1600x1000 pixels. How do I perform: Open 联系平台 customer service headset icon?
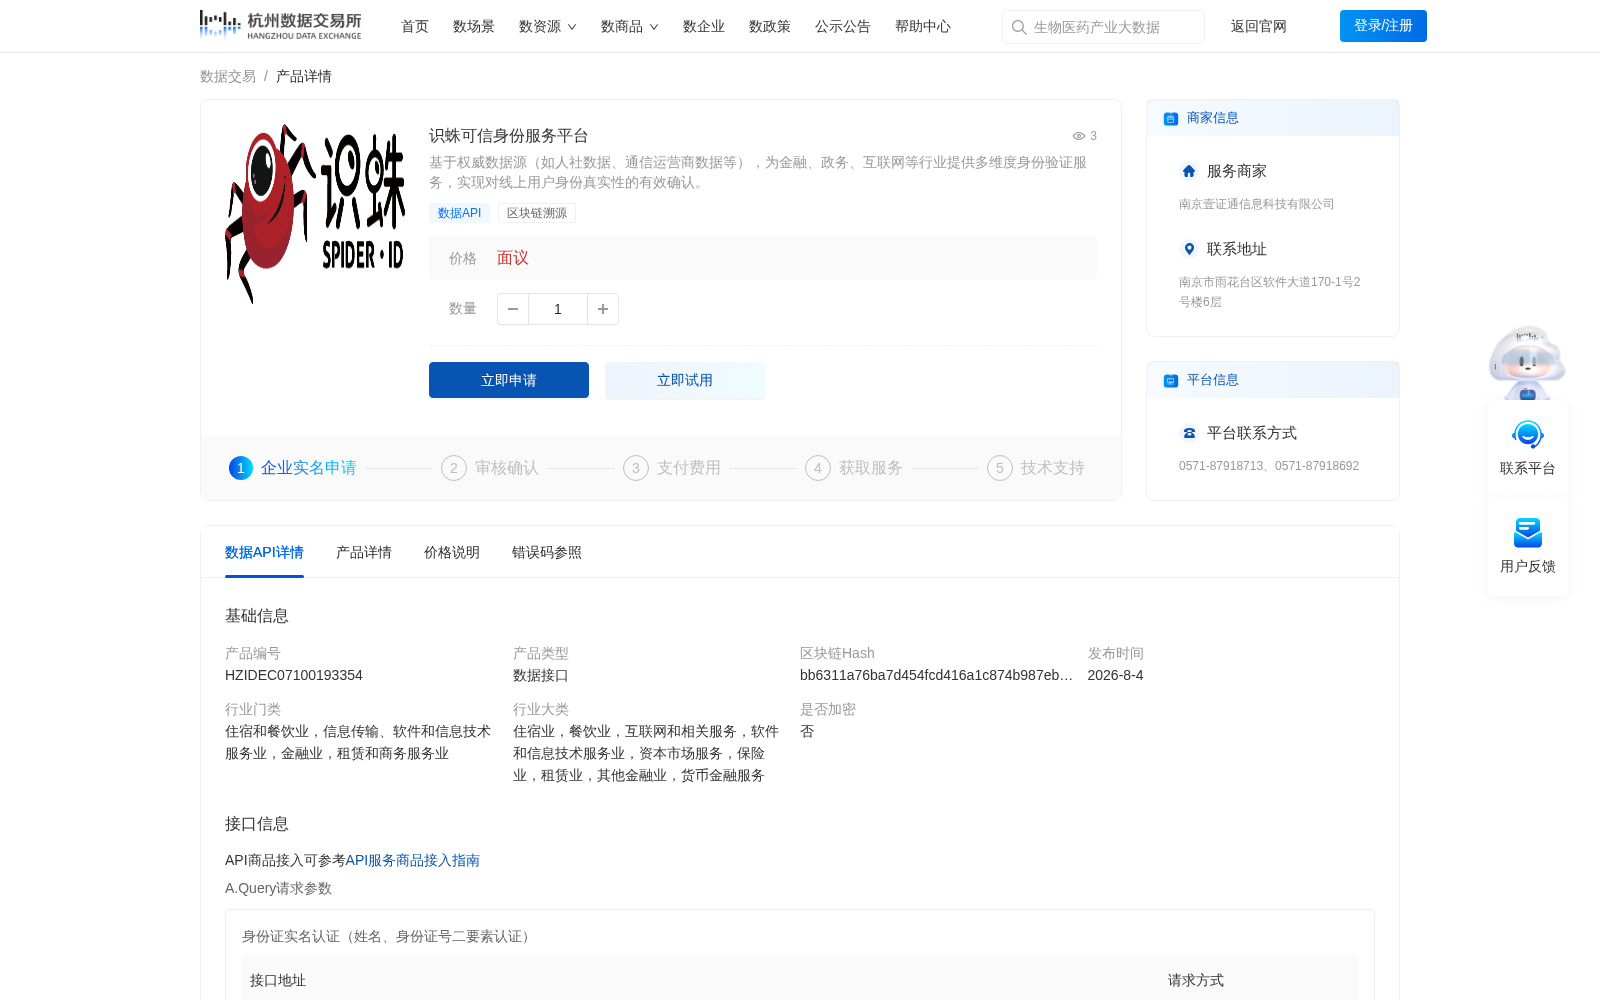click(1528, 435)
